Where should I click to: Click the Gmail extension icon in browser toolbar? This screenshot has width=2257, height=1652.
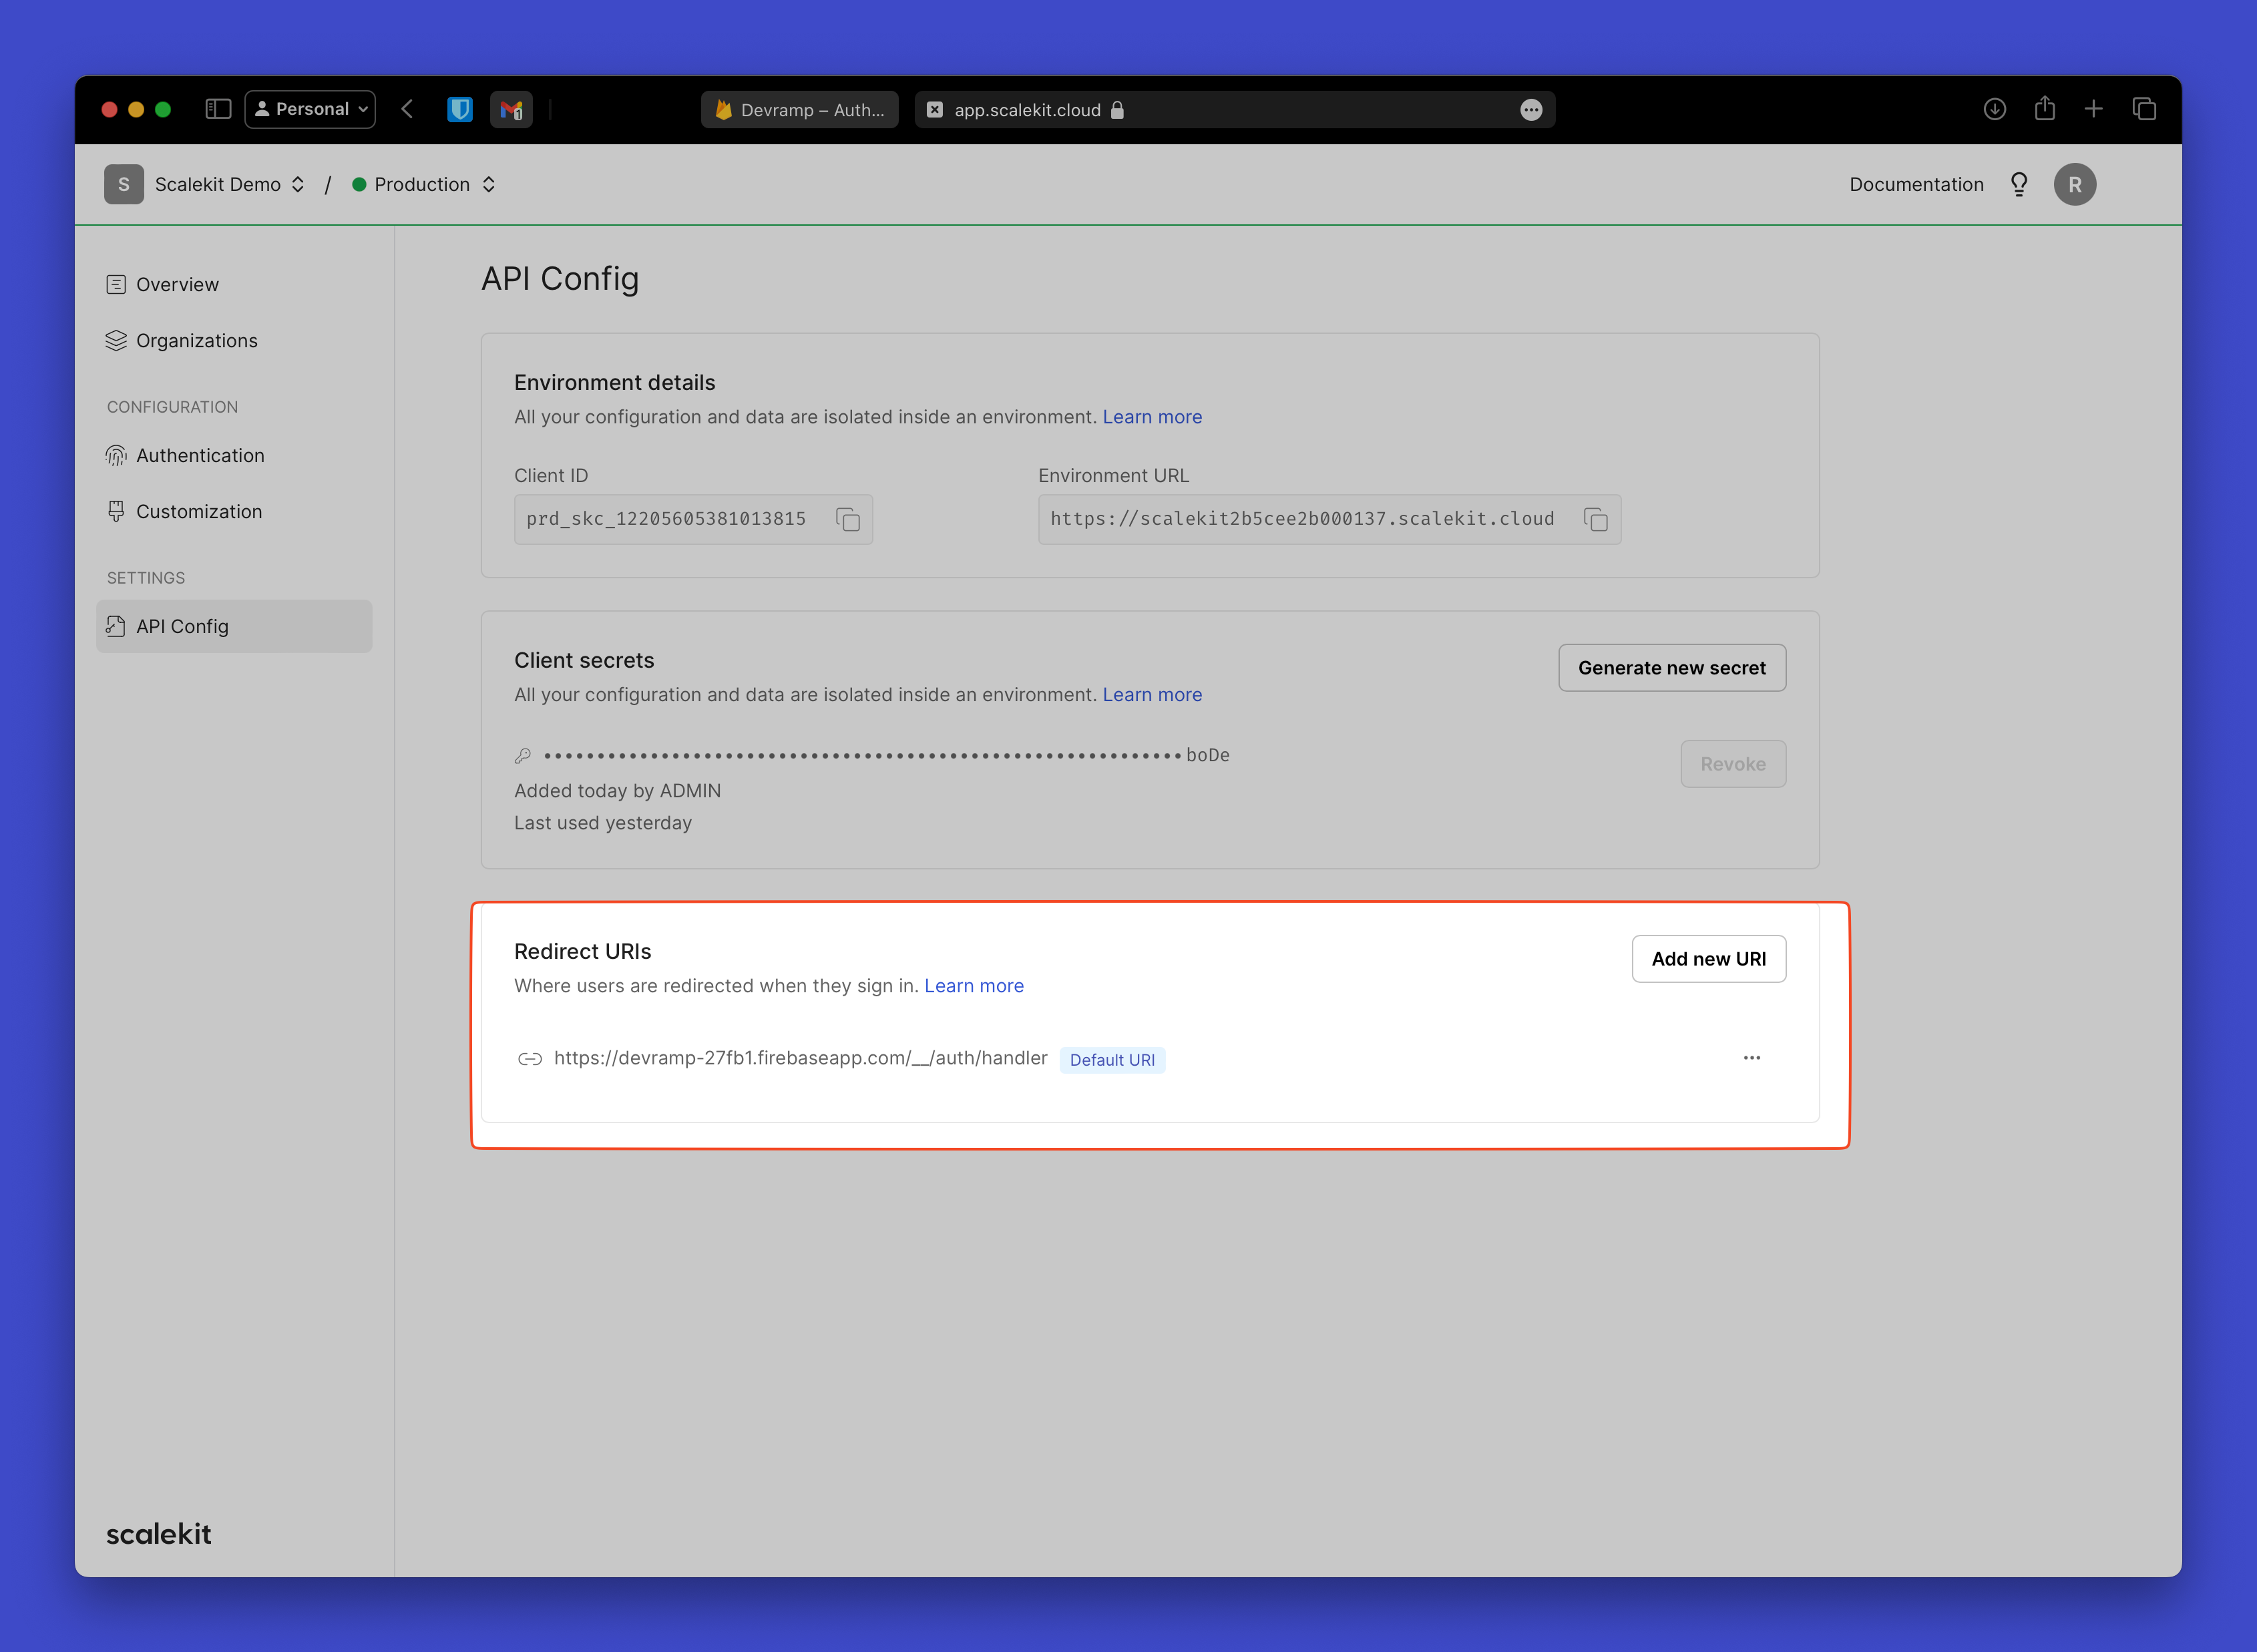(x=511, y=109)
